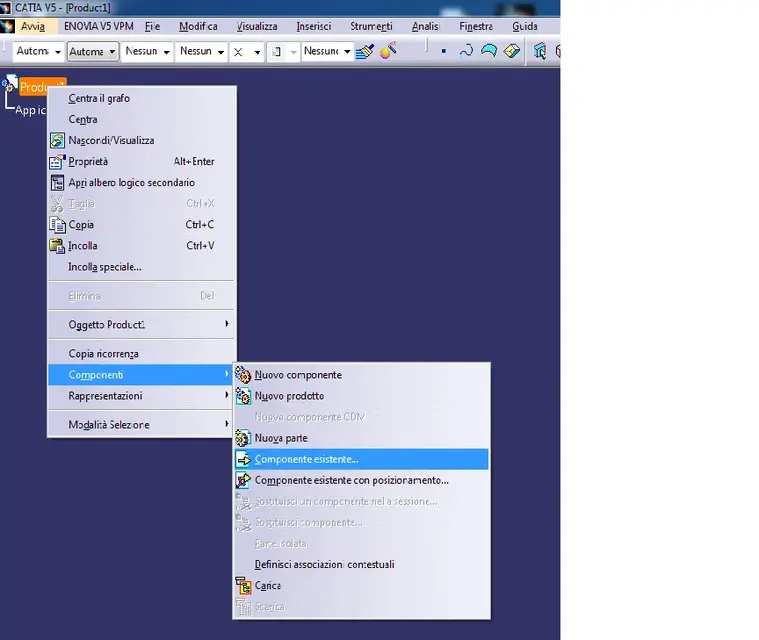Click the Nuovo componente gear icon

point(243,375)
